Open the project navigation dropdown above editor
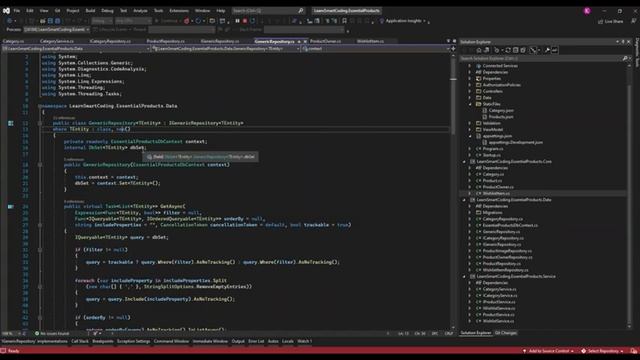This screenshot has width=640, height=360. 76,49
